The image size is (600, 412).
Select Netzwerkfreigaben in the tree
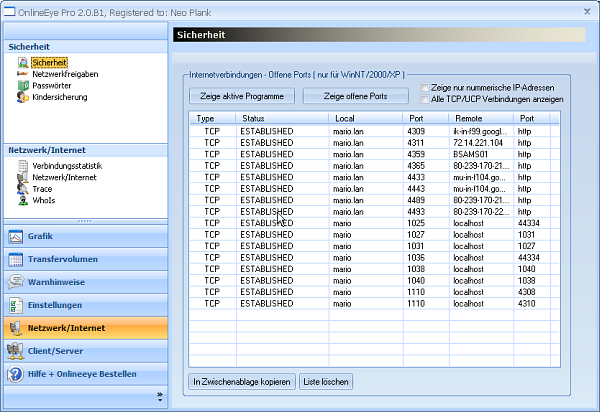pyautogui.click(x=65, y=74)
